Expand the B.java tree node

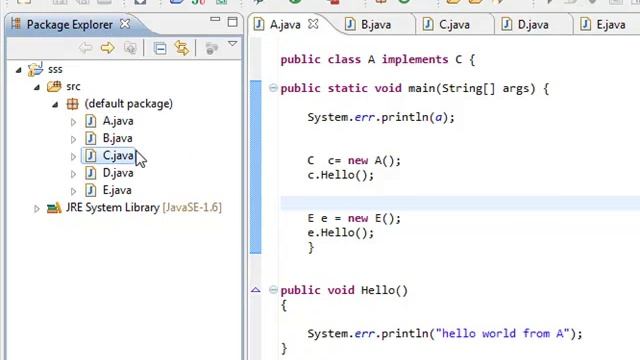pyautogui.click(x=73, y=139)
